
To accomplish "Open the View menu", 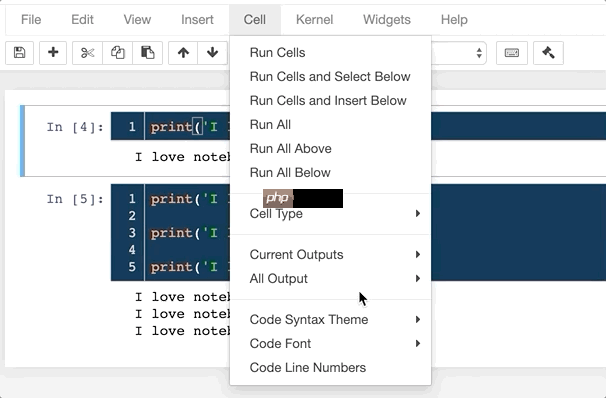I will [137, 20].
